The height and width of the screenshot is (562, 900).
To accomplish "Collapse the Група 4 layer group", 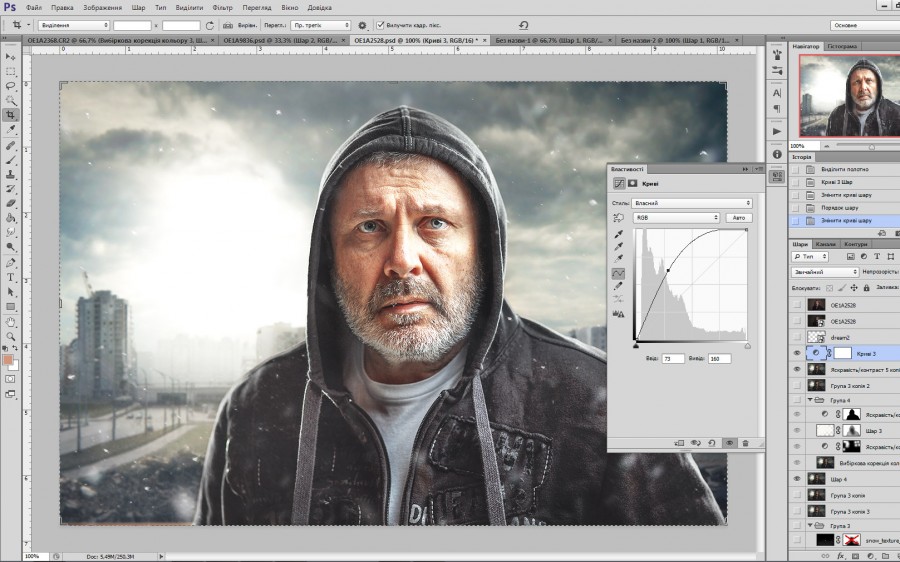I will [x=810, y=399].
